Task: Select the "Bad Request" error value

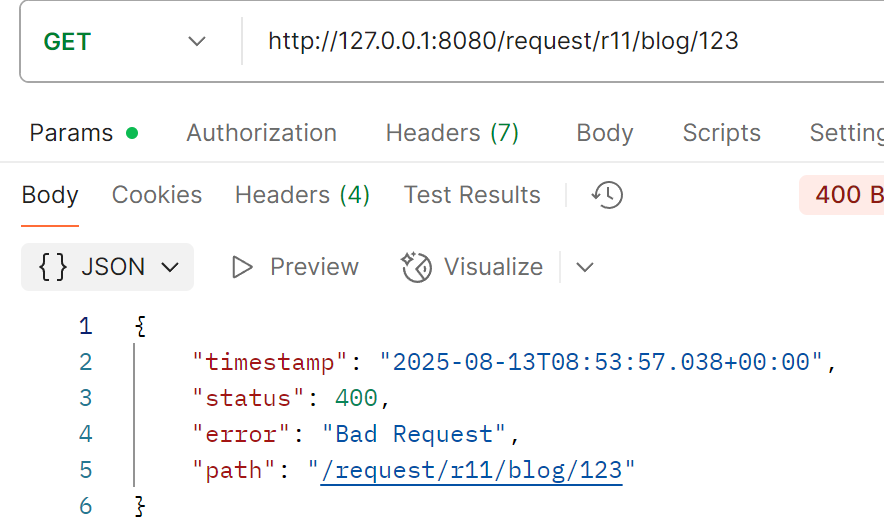Action: (413, 434)
